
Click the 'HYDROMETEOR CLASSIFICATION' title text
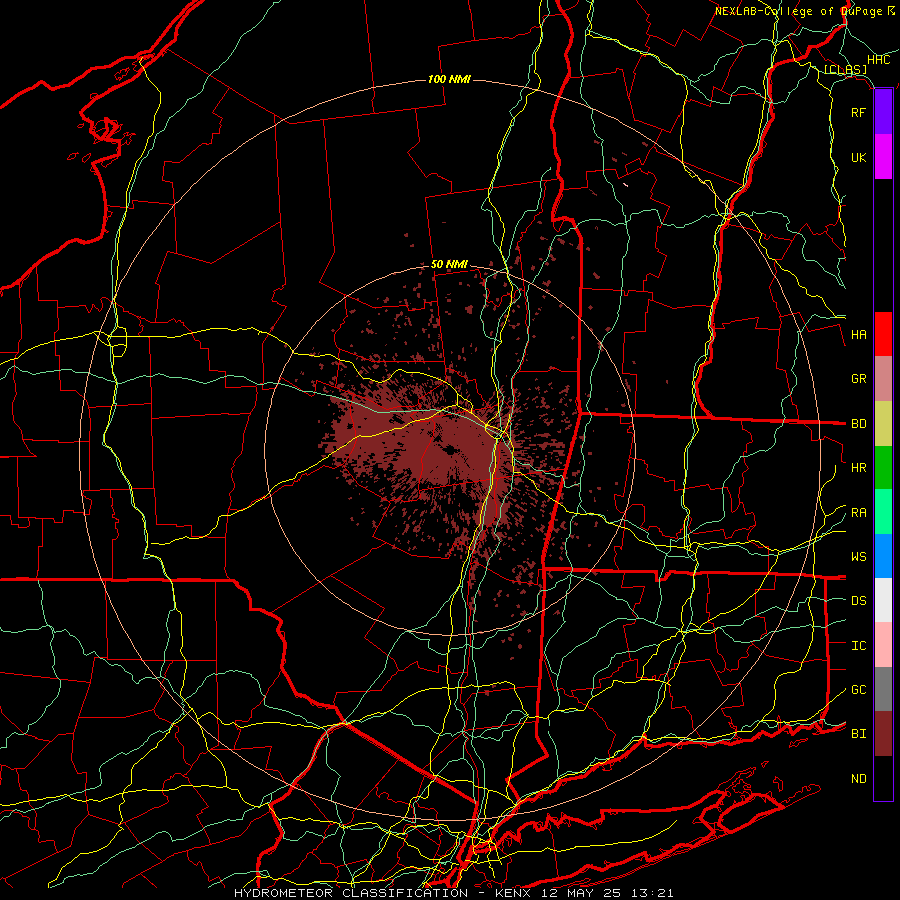[351, 893]
